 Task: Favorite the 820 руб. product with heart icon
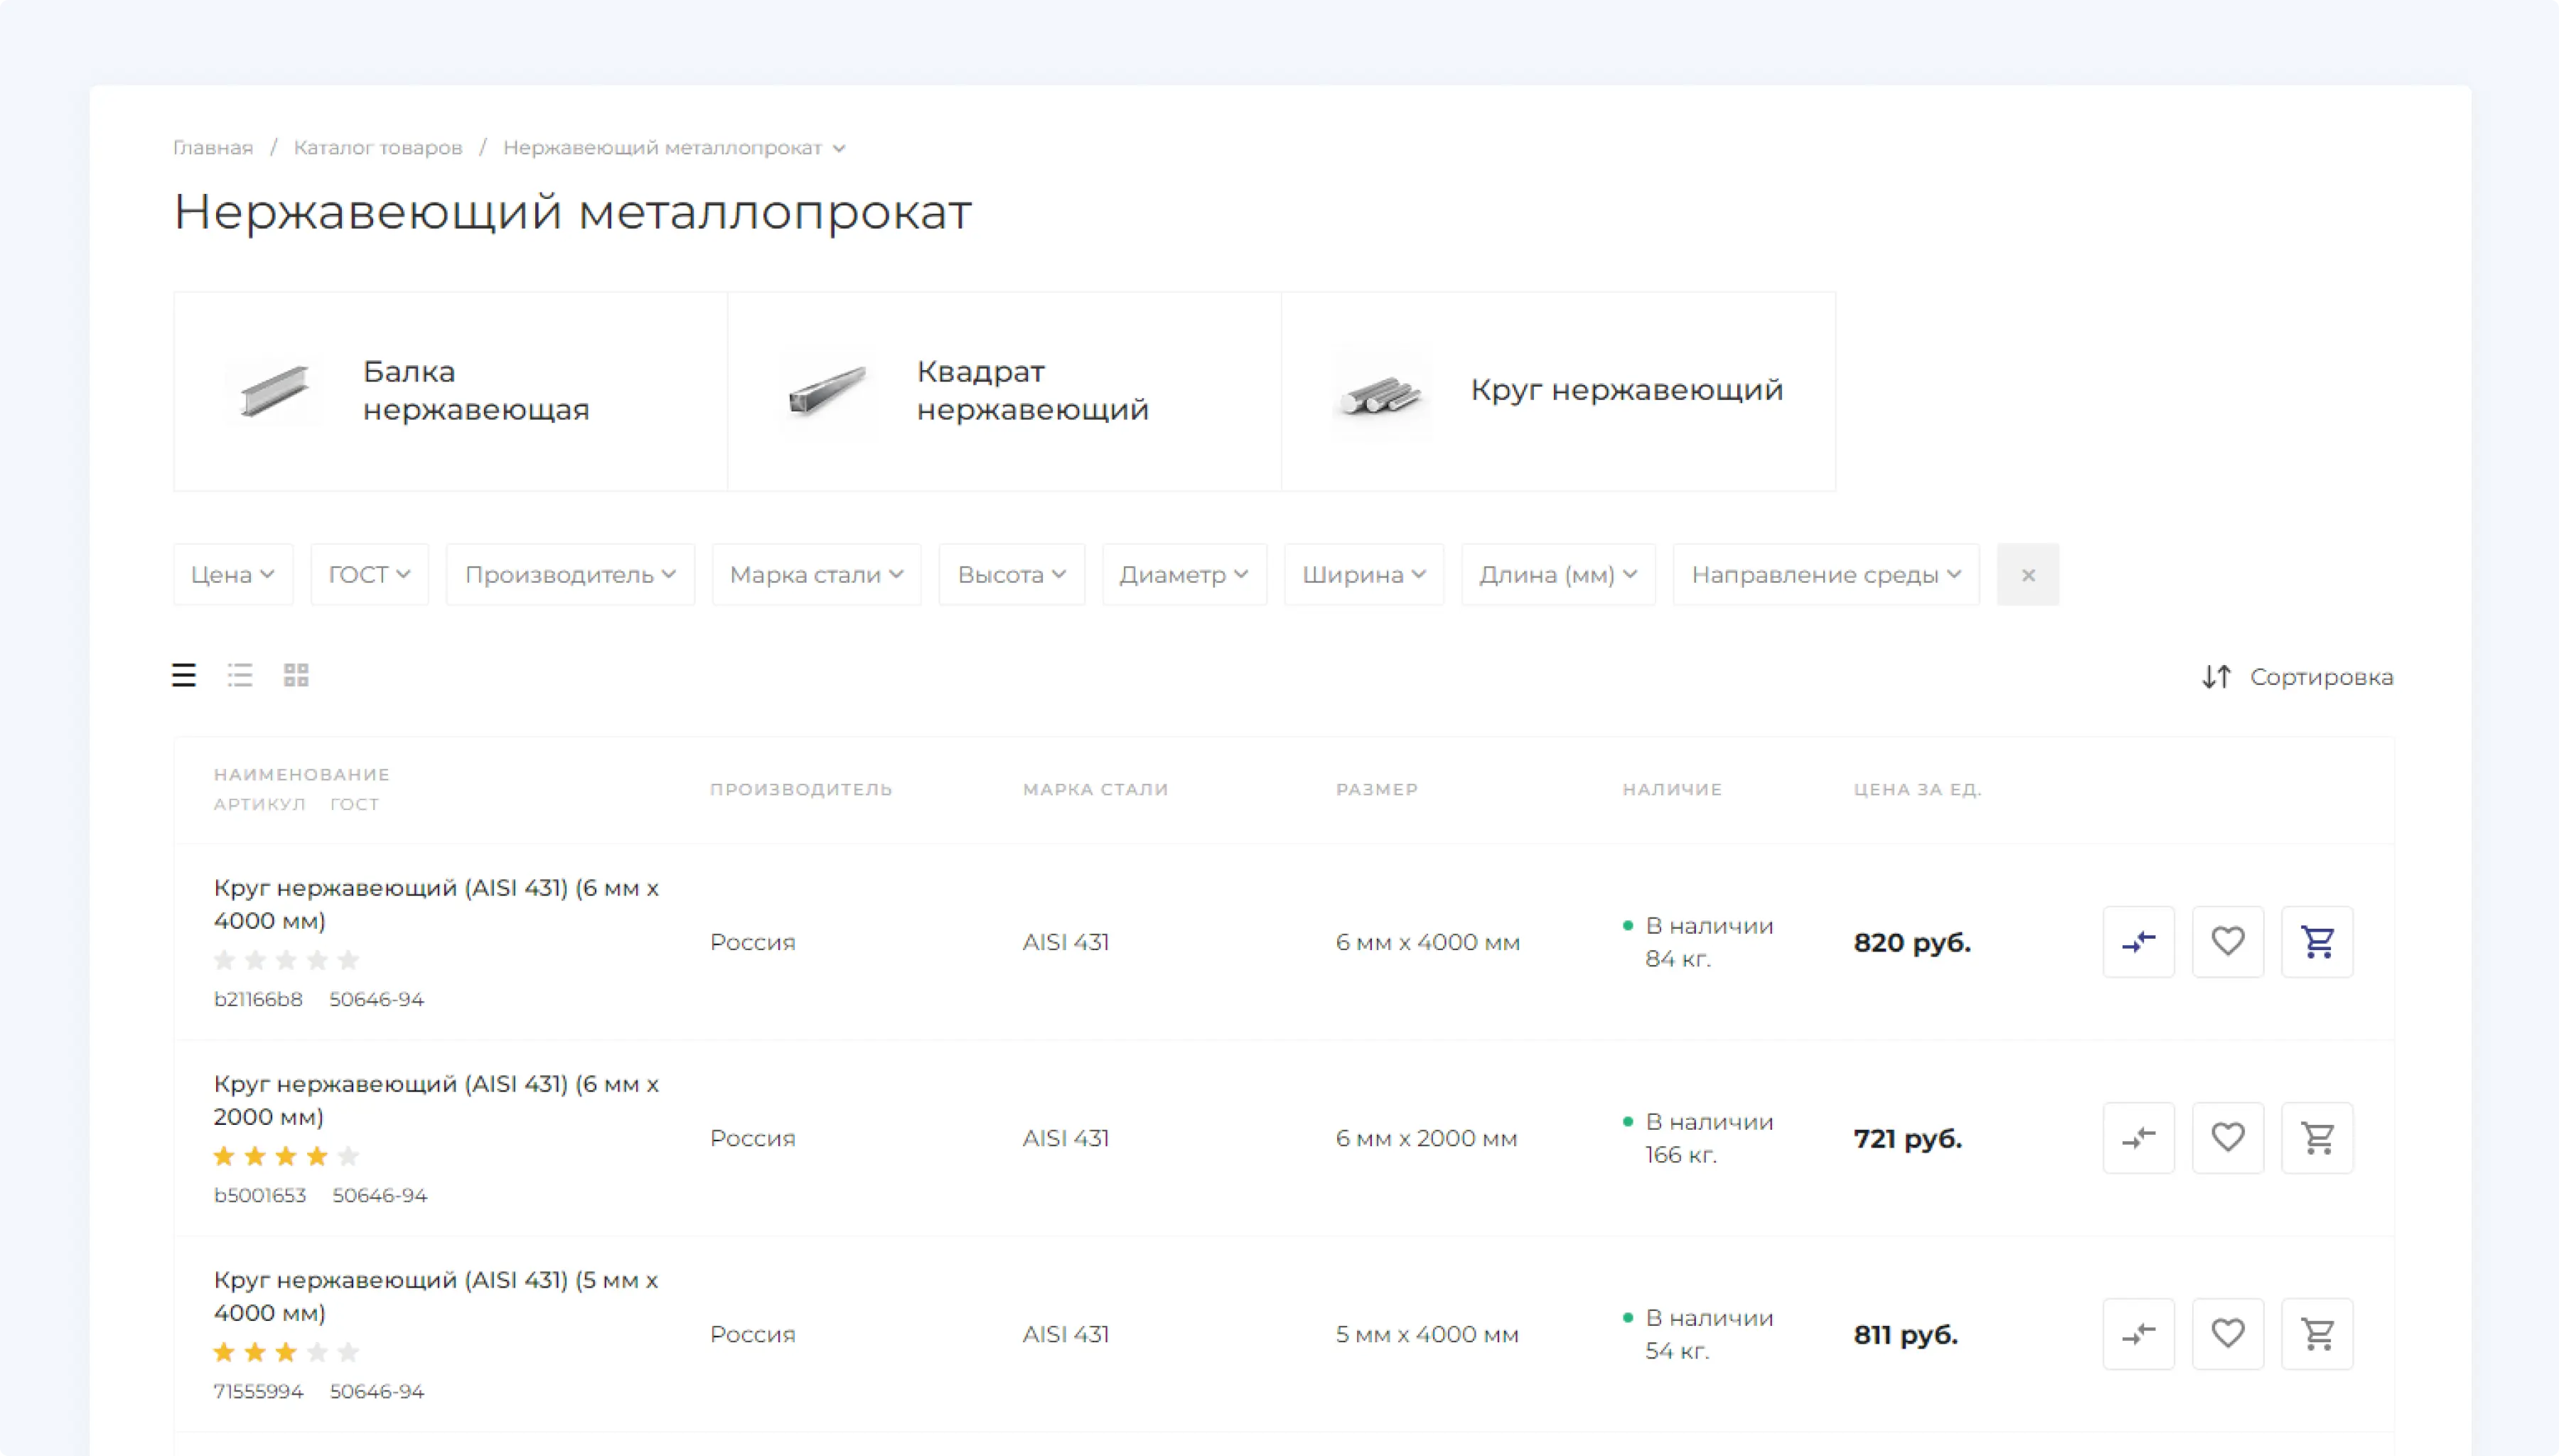pos(2227,941)
